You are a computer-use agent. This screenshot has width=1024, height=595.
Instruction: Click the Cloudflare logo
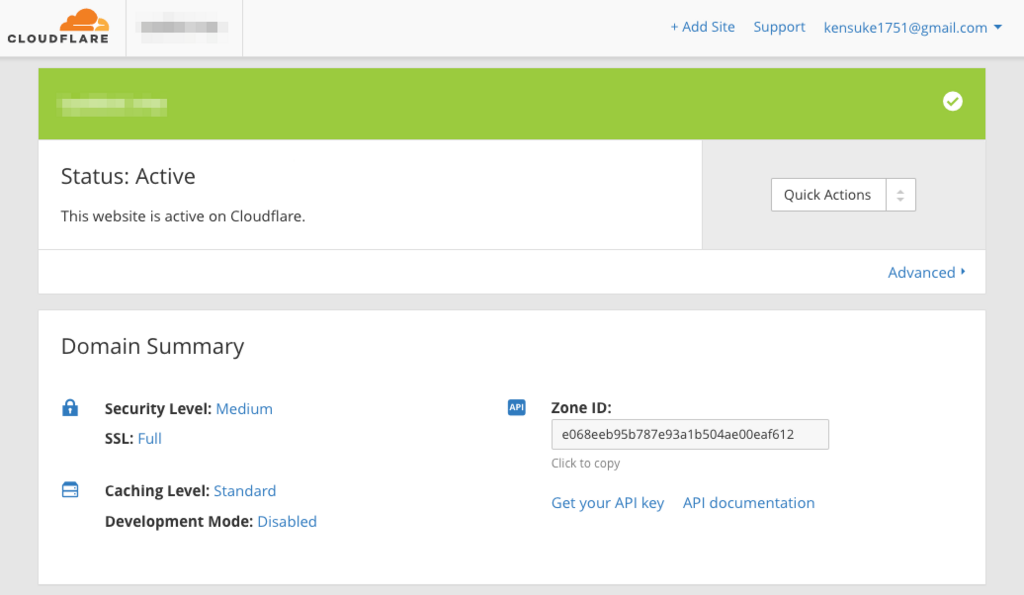[58, 27]
